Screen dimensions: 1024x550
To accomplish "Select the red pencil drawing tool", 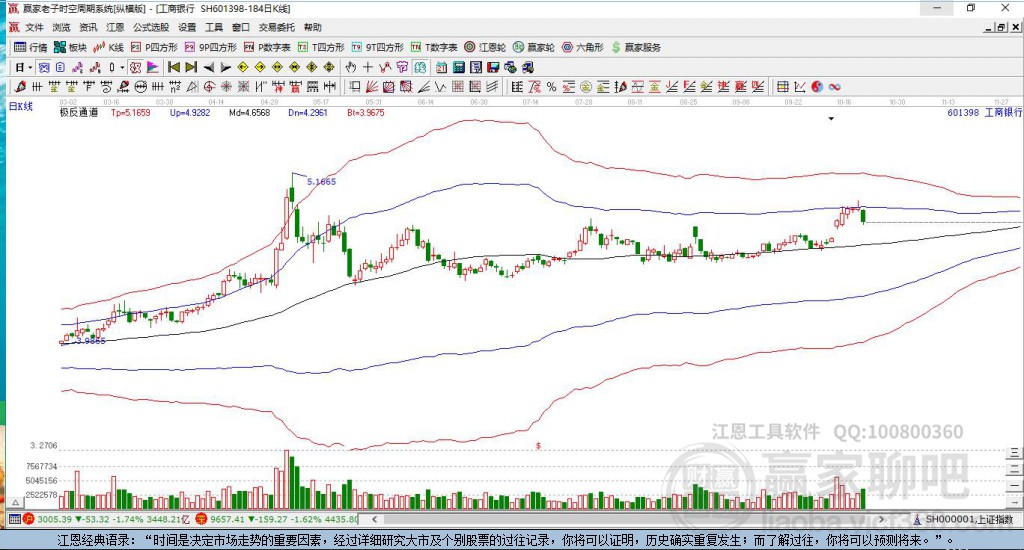I will 20,87.
